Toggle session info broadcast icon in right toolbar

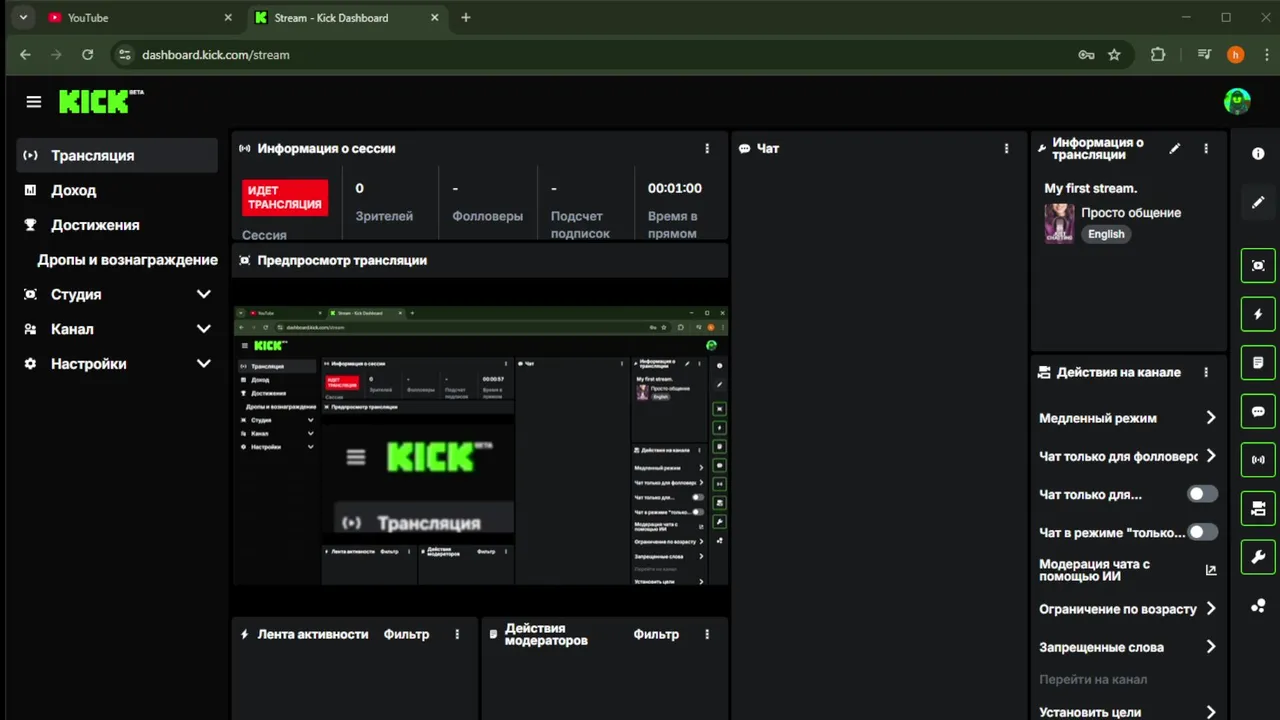[1258, 460]
